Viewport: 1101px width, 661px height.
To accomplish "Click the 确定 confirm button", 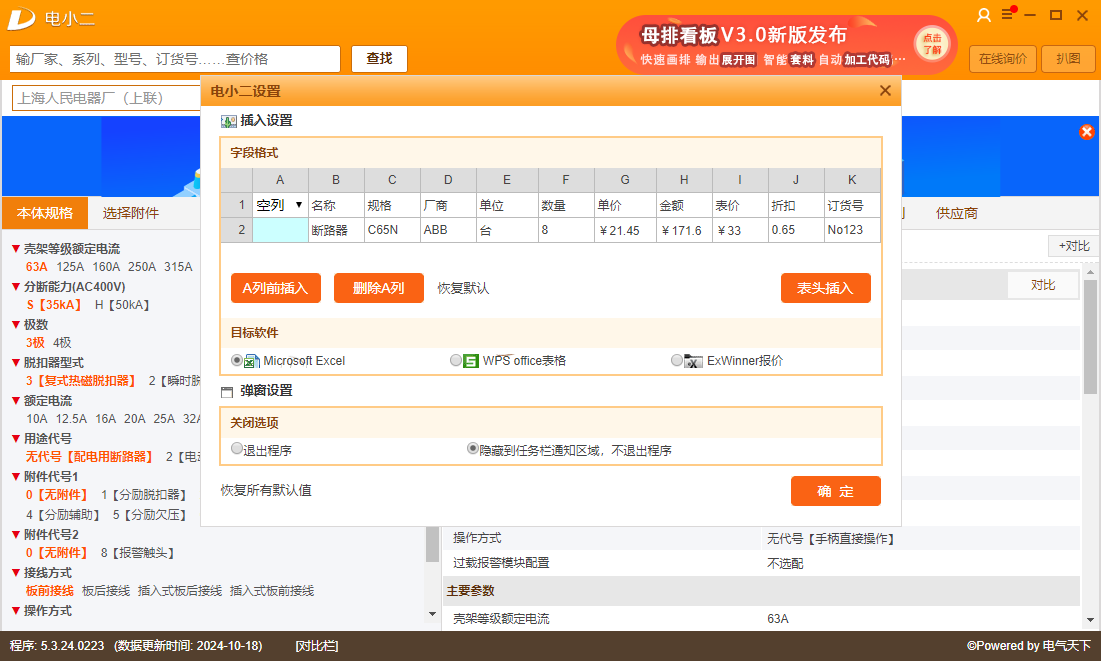I will [x=836, y=491].
